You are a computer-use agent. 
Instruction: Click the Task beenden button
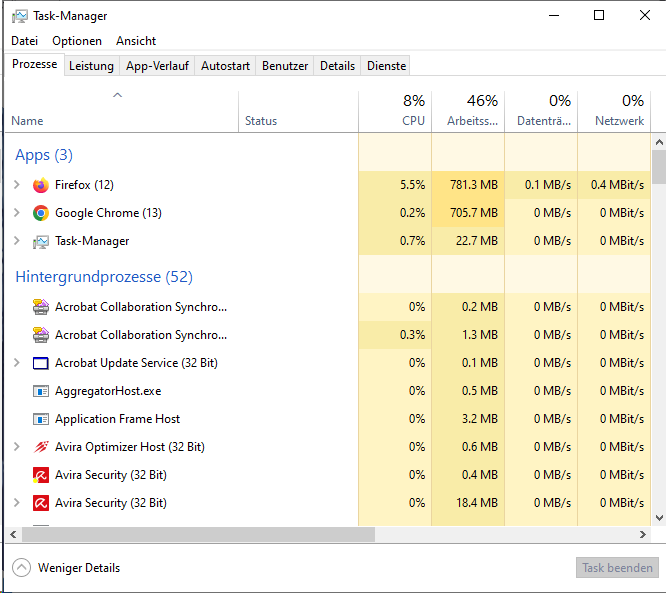pos(617,568)
